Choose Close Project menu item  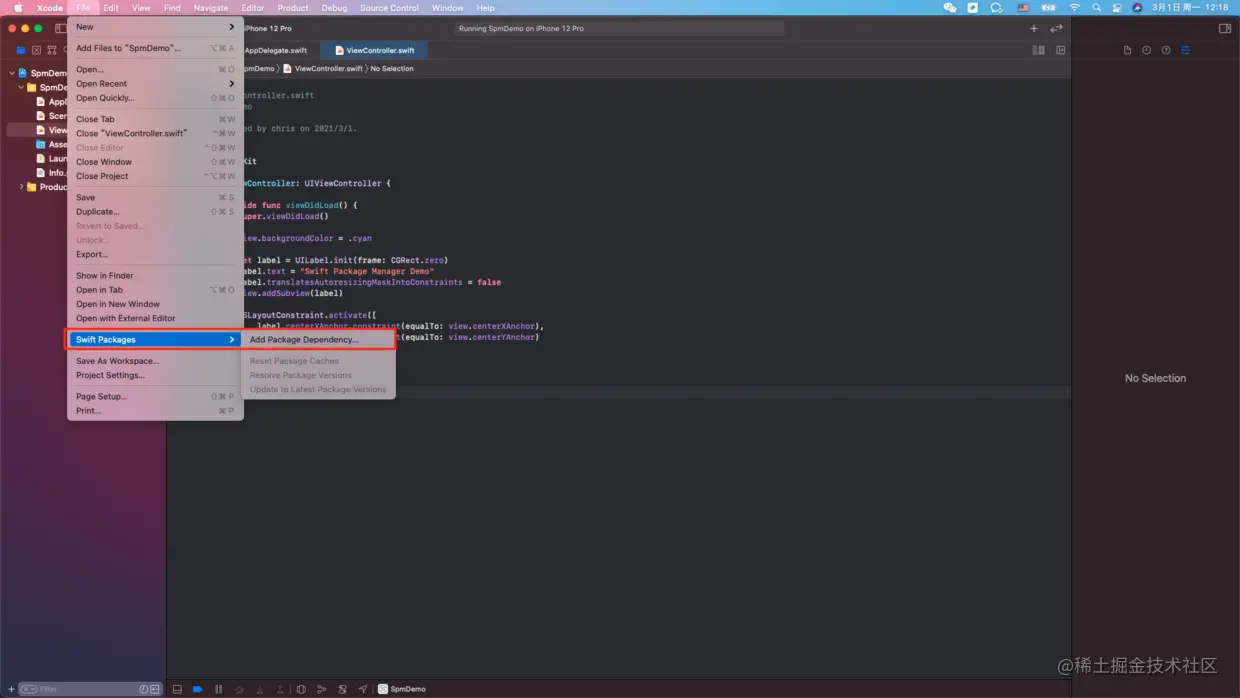coord(155,176)
